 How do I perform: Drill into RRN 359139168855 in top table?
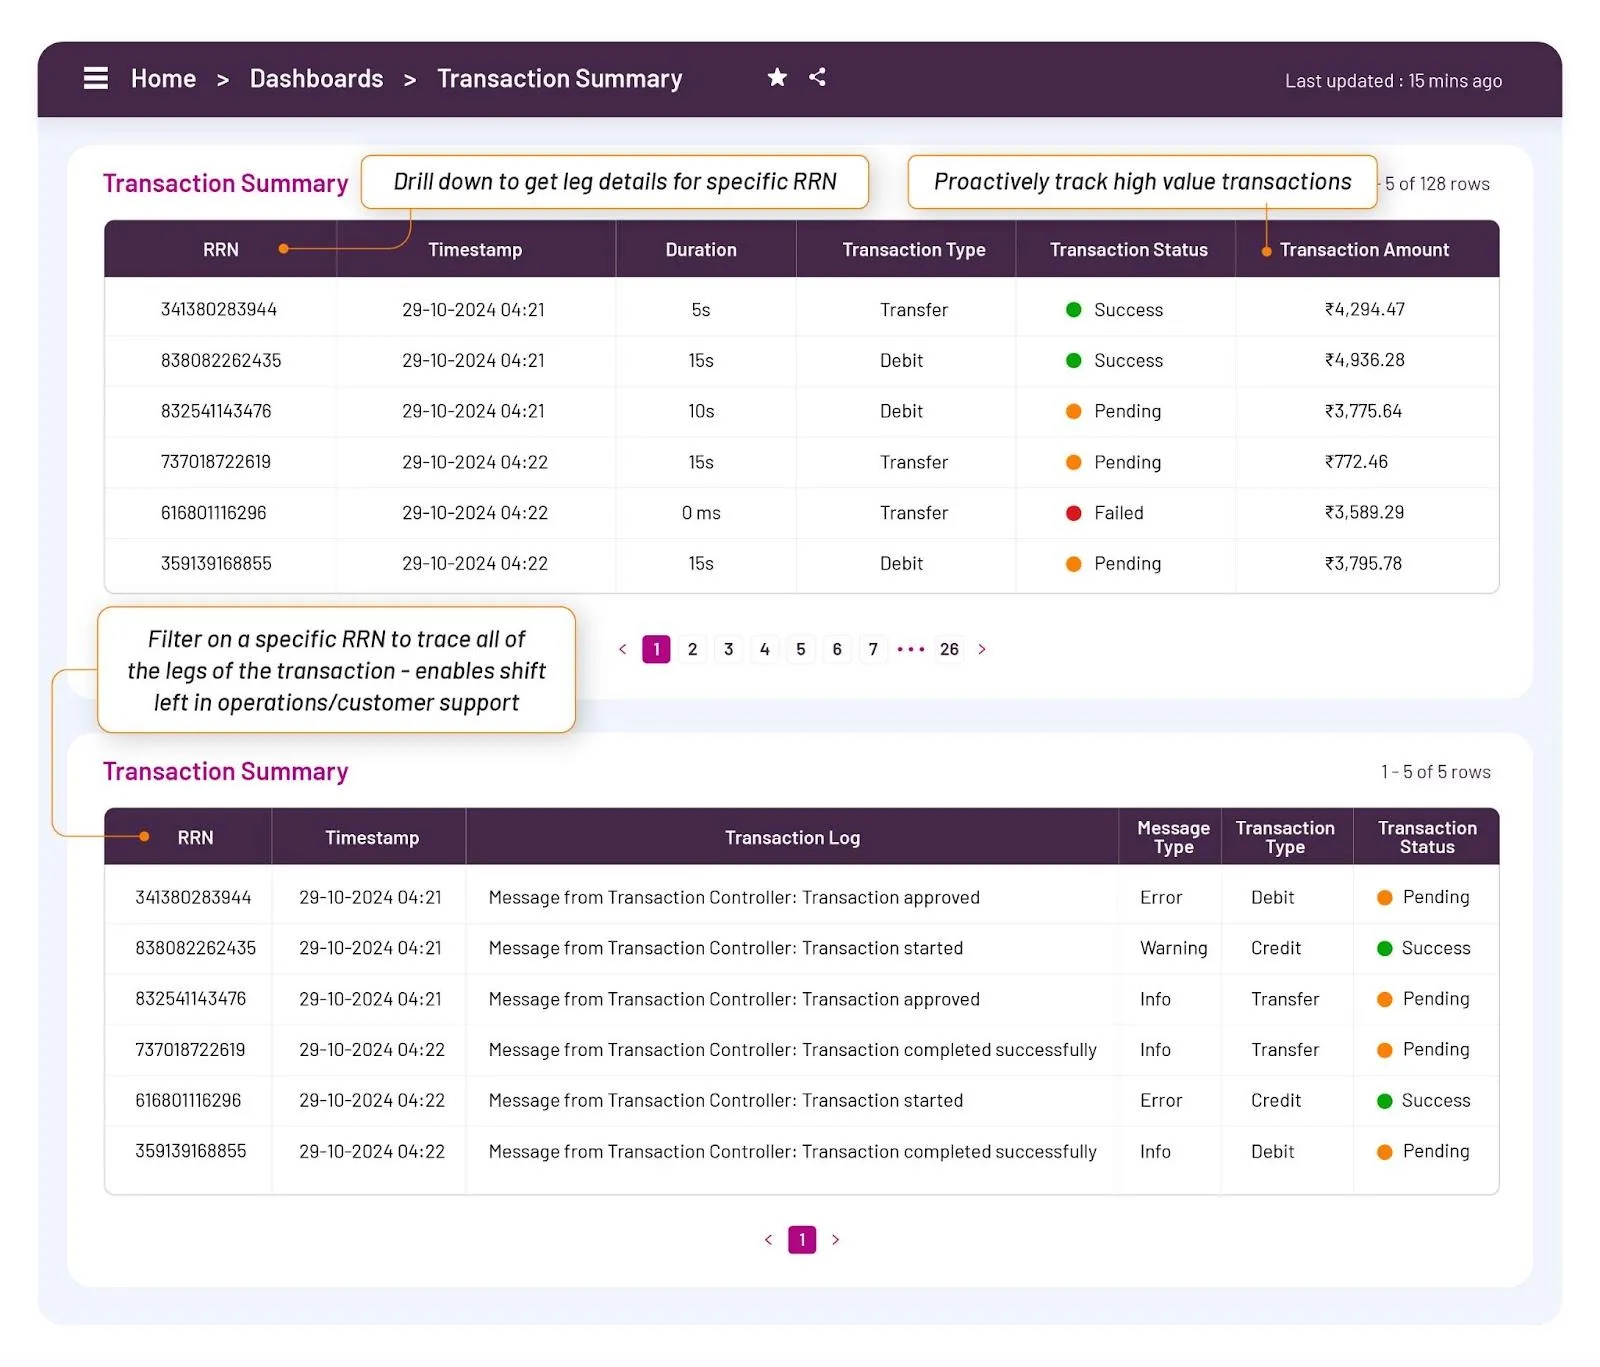[216, 564]
